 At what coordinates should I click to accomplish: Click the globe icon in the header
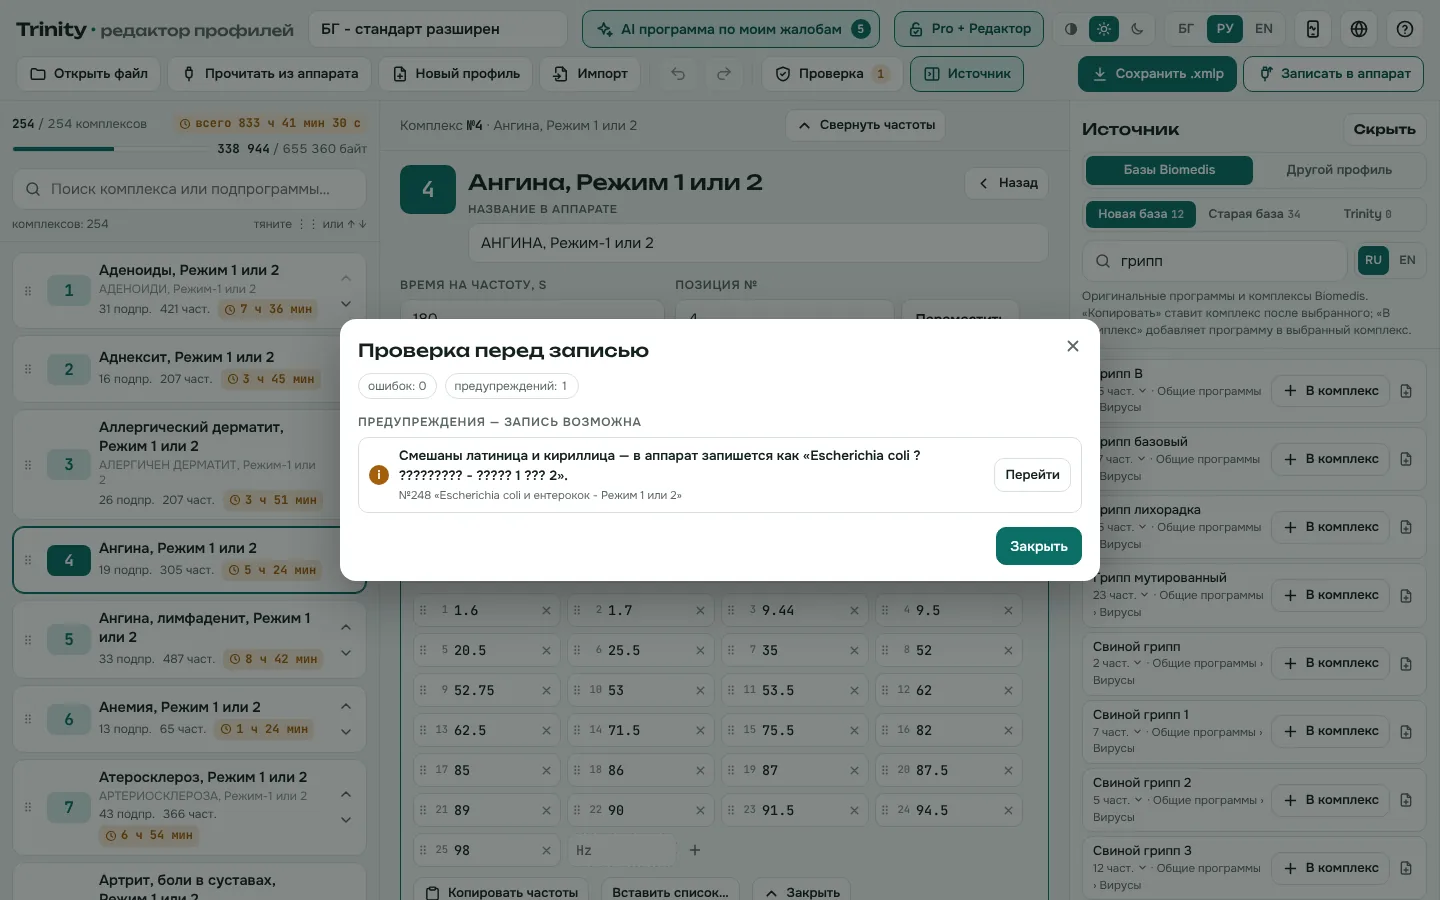click(x=1358, y=29)
